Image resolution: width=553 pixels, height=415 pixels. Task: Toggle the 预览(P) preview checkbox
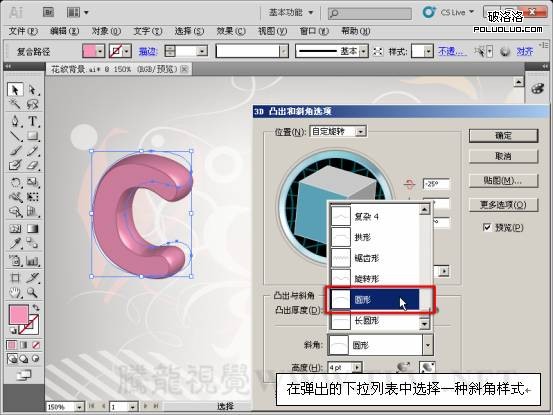click(x=487, y=227)
